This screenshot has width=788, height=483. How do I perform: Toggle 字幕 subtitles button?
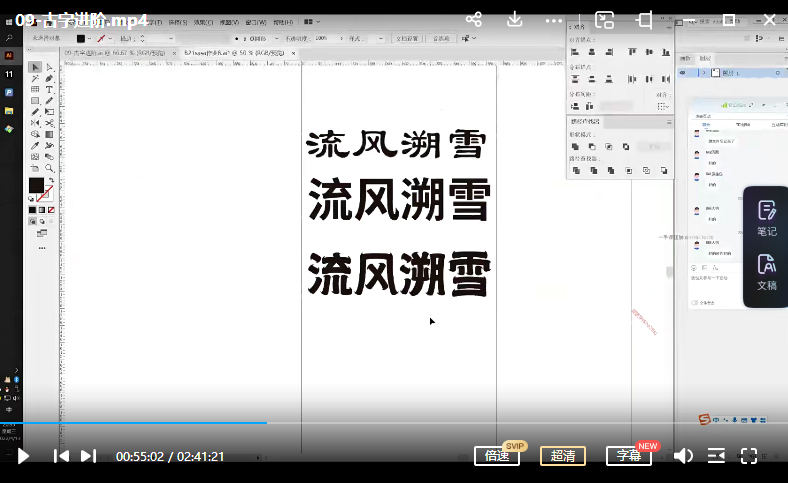coord(628,456)
